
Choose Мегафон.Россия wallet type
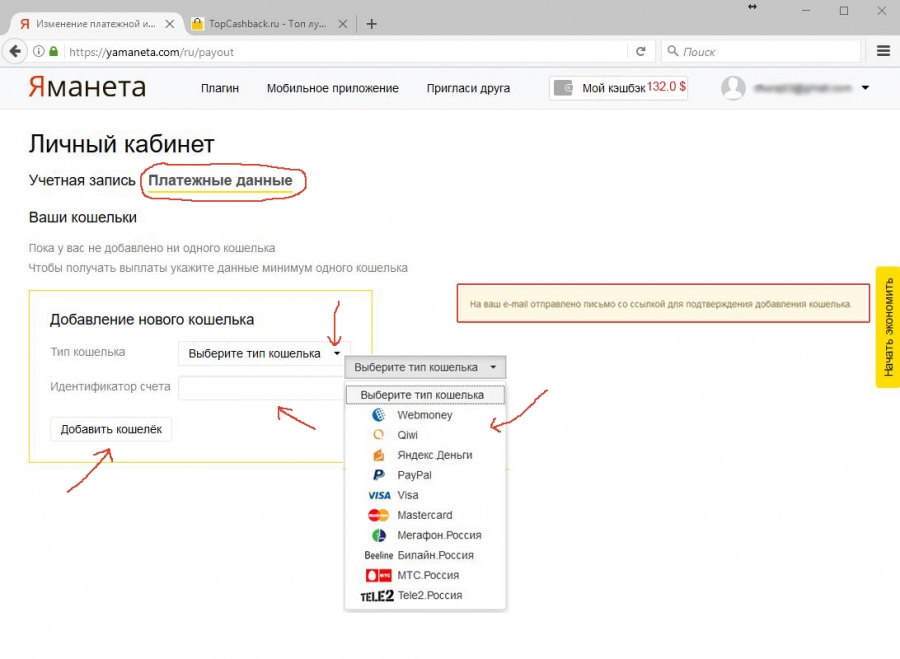point(425,536)
